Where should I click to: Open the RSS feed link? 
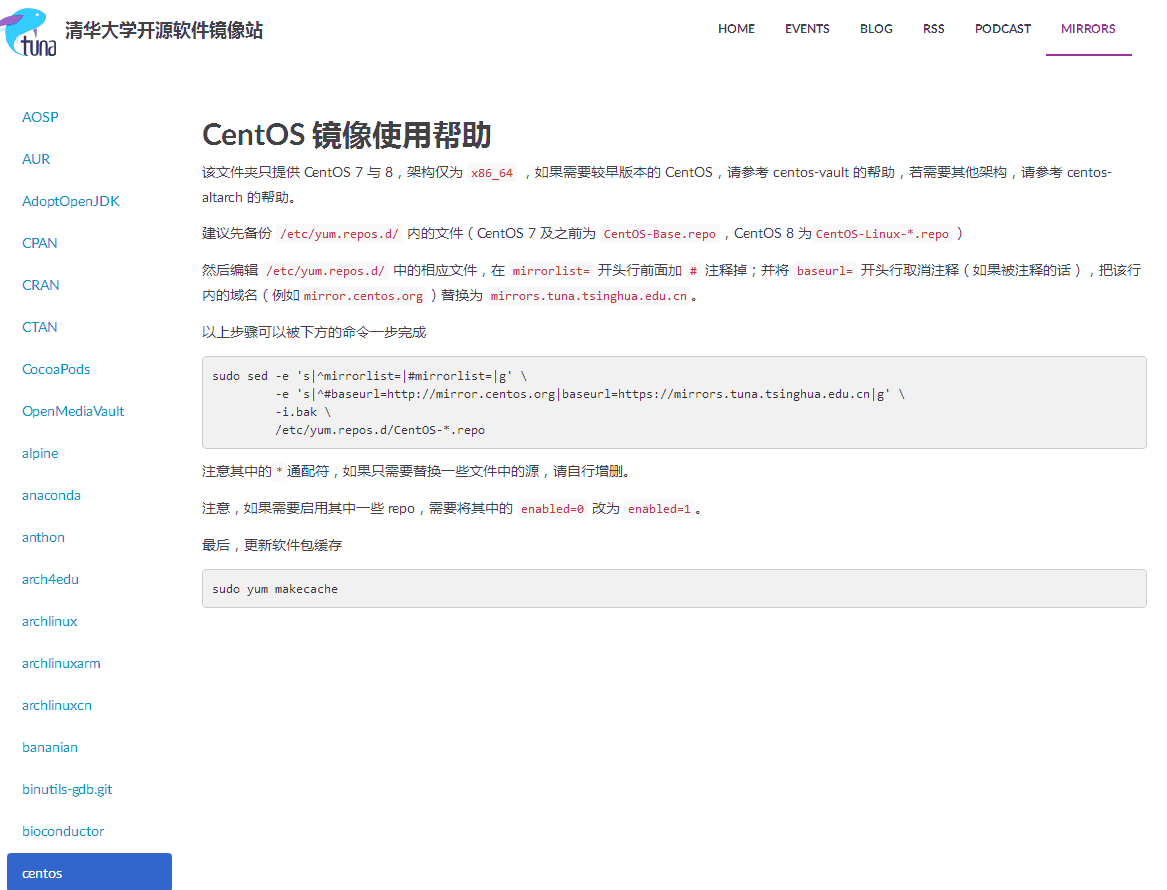[933, 28]
